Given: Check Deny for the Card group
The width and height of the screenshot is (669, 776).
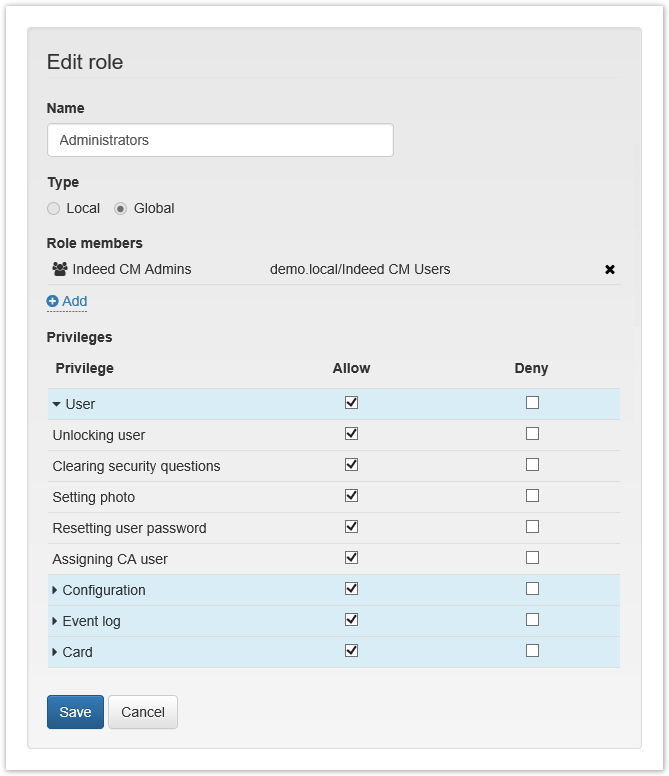Looking at the screenshot, I should coord(532,651).
